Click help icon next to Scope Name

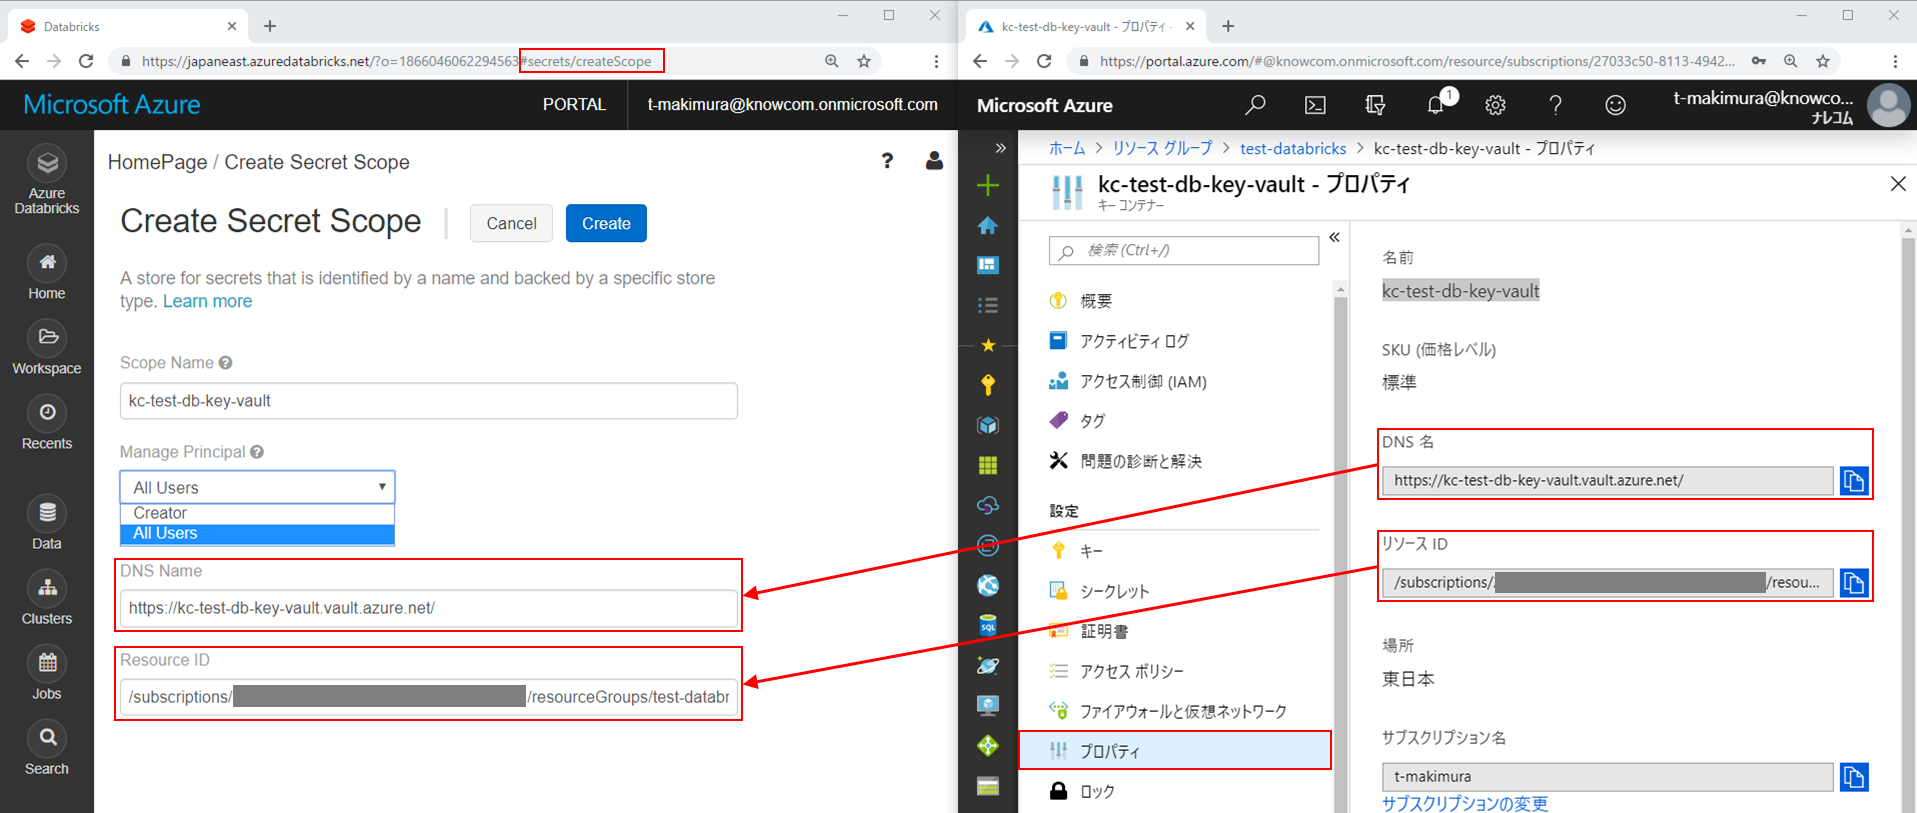point(226,363)
